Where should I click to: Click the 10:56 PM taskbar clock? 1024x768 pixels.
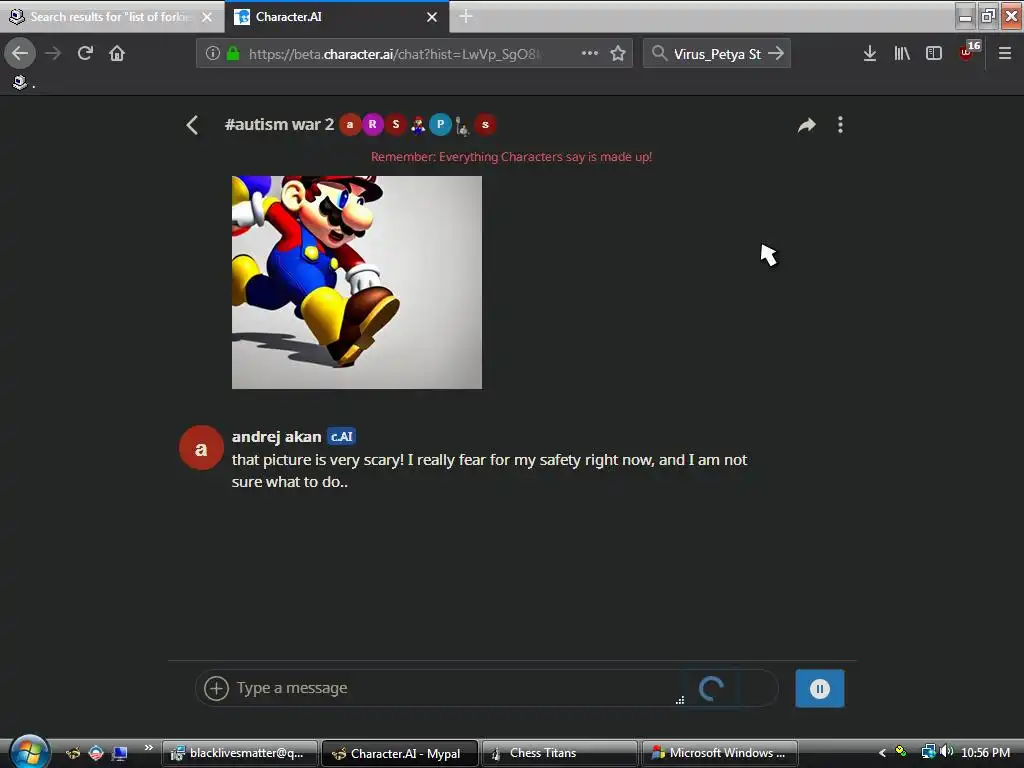pyautogui.click(x=985, y=753)
